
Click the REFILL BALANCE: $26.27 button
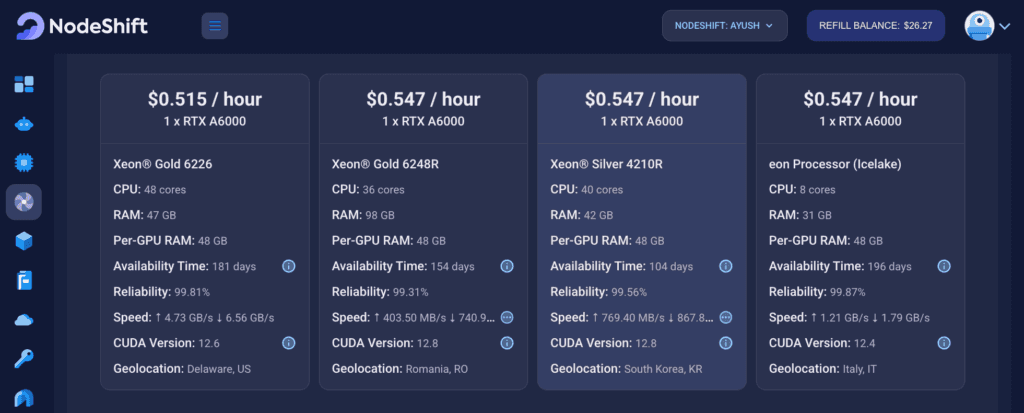point(876,25)
